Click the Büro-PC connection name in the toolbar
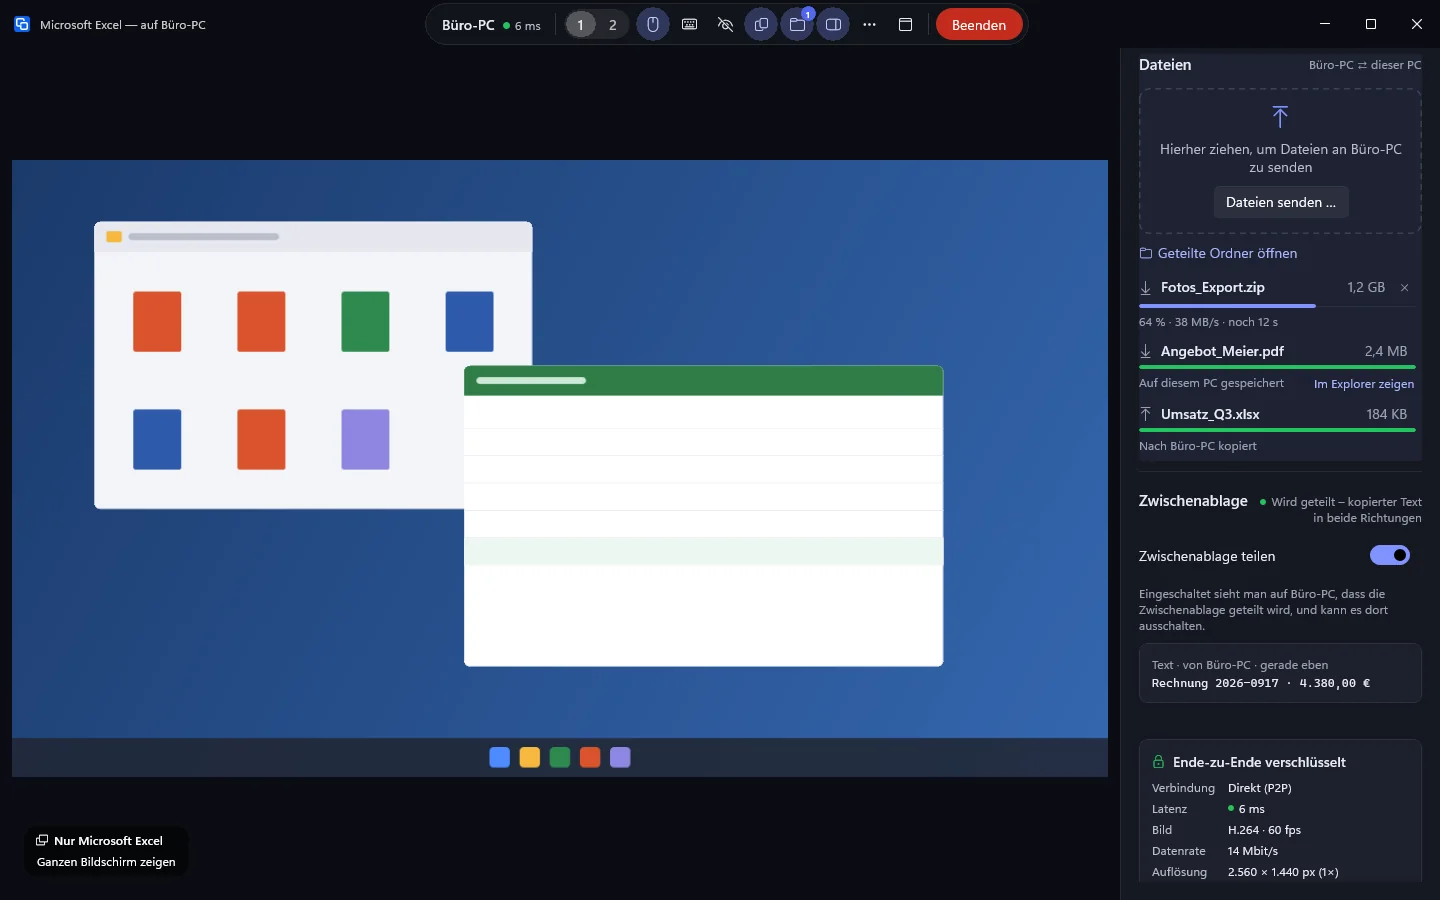 click(x=468, y=25)
